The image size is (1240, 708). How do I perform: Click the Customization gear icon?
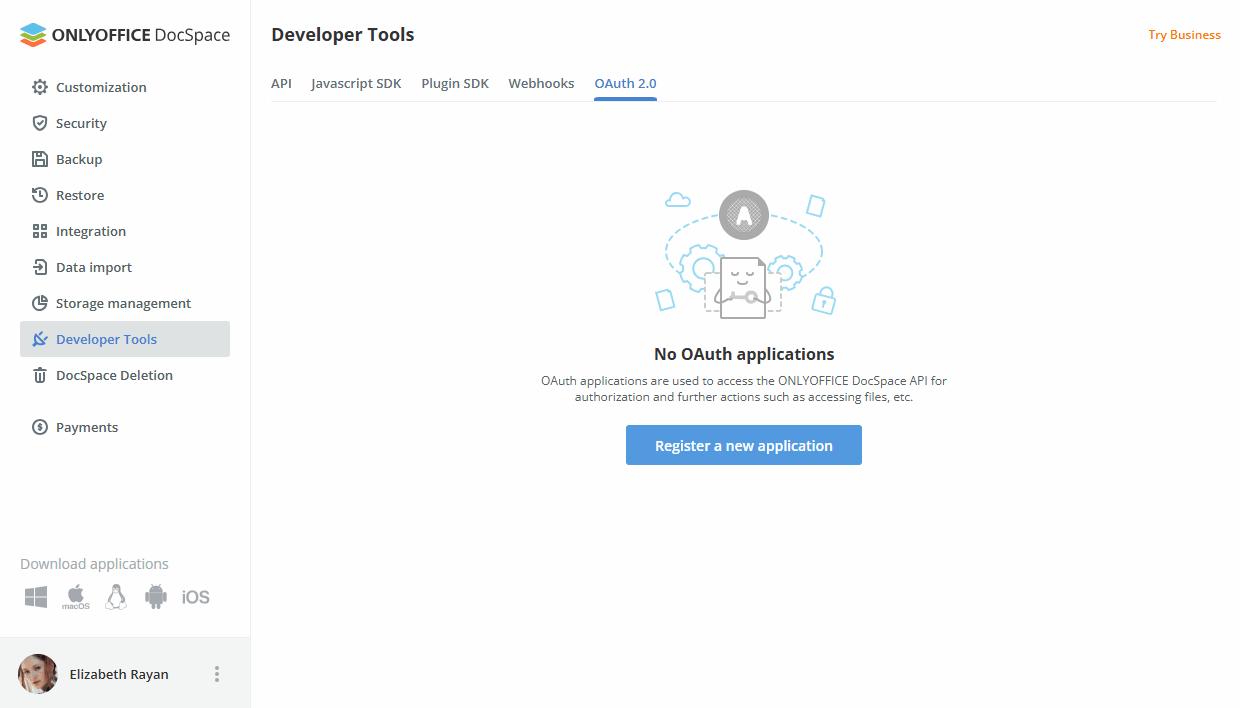pos(40,87)
